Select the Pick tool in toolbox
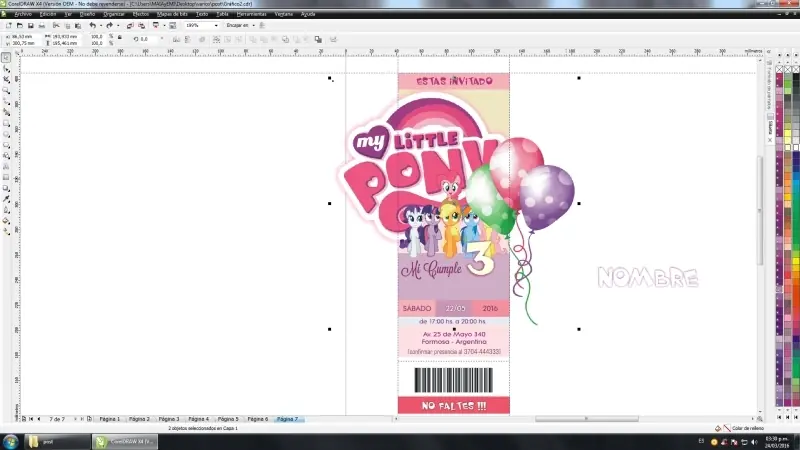This screenshot has height=450, width=800. click(6, 58)
